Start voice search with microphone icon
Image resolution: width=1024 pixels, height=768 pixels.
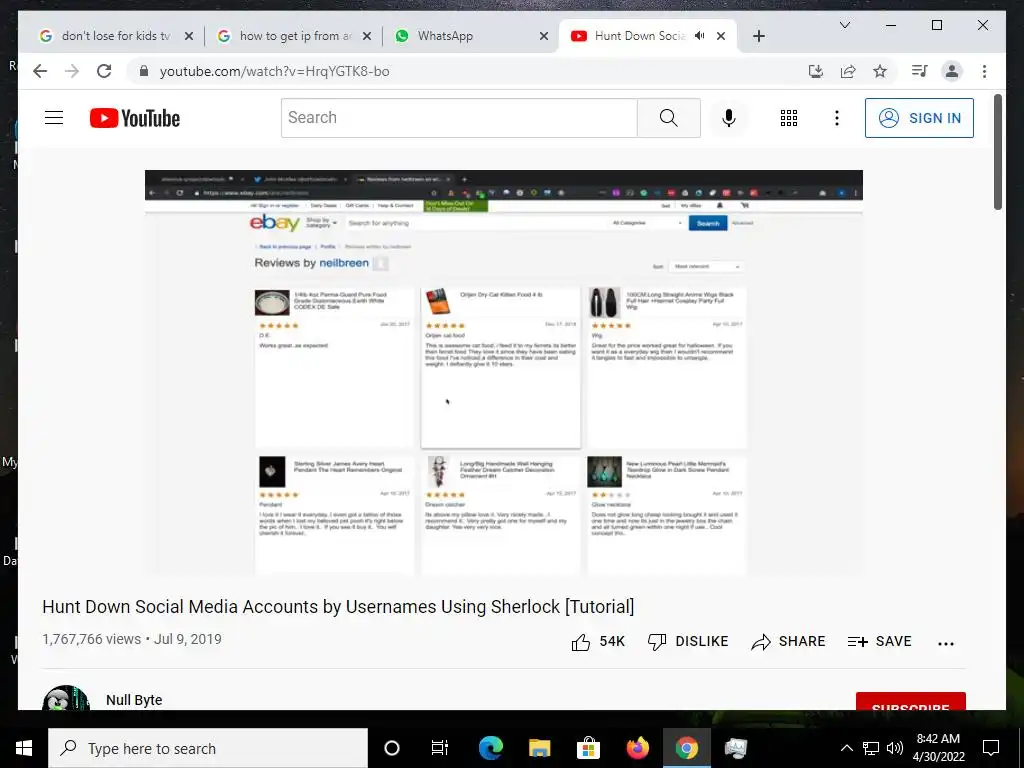click(729, 118)
